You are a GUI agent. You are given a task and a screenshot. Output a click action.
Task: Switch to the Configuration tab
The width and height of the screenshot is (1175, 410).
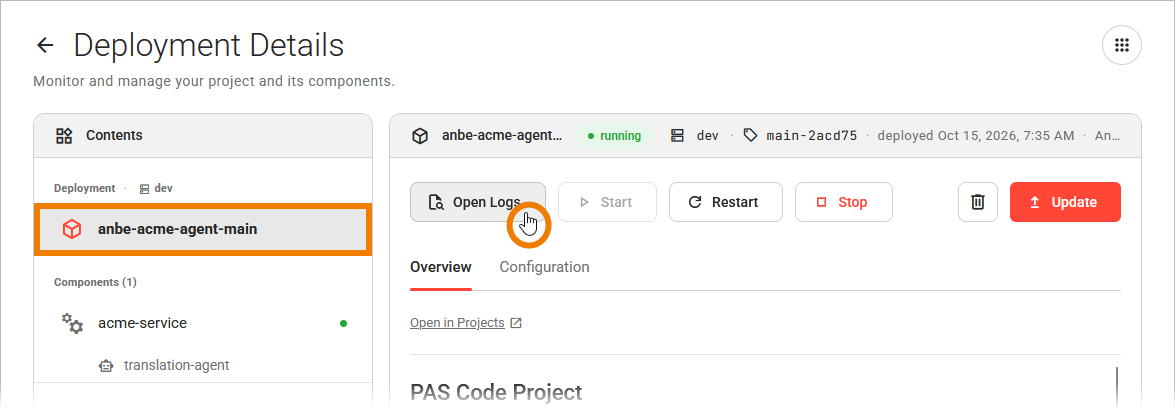544,267
